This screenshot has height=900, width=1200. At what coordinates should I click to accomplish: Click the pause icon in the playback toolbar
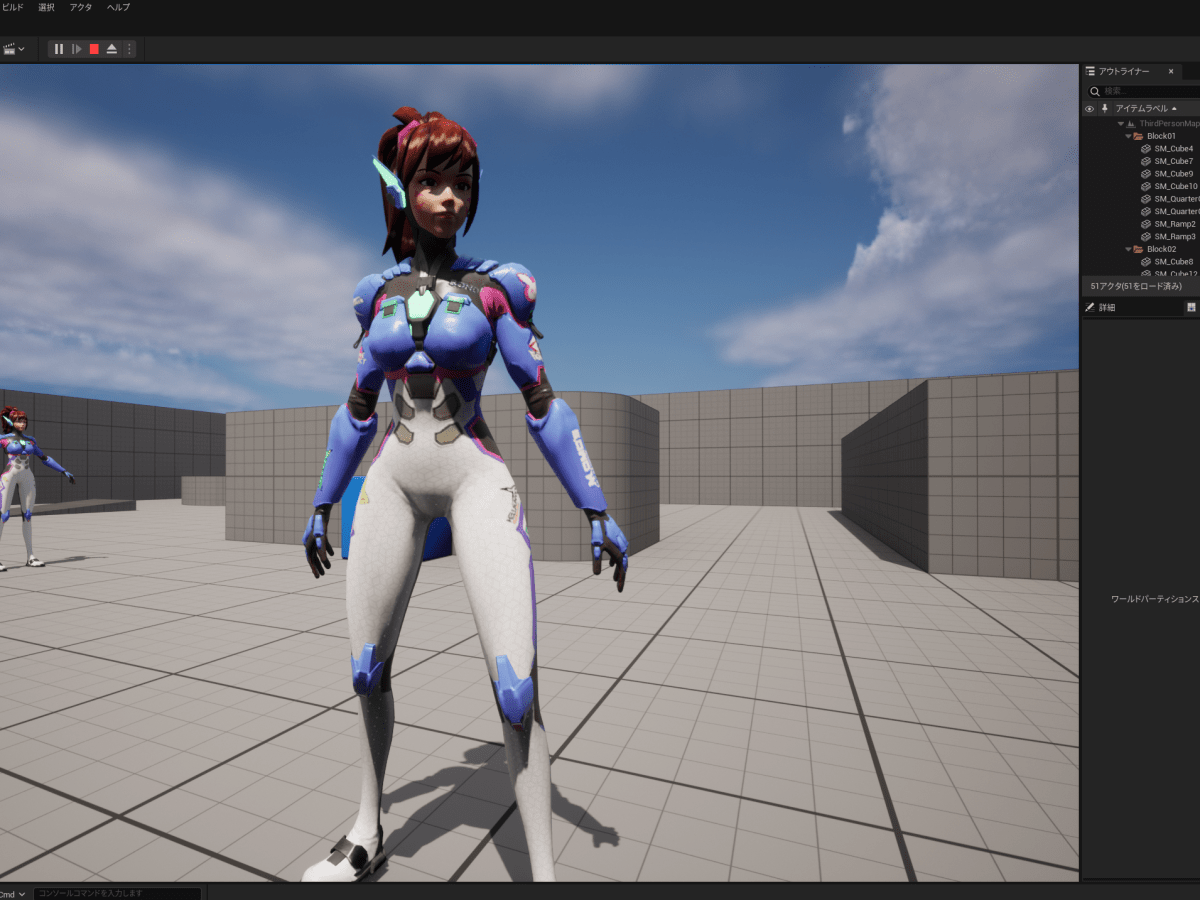[59, 48]
